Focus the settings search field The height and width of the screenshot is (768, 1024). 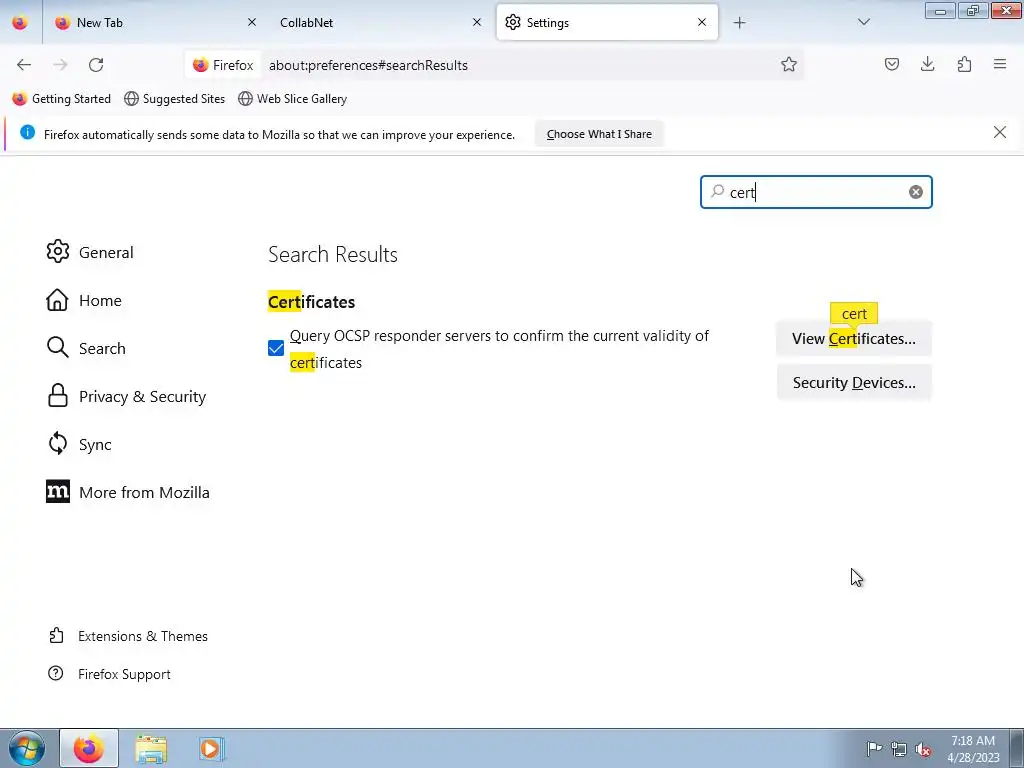click(x=816, y=192)
